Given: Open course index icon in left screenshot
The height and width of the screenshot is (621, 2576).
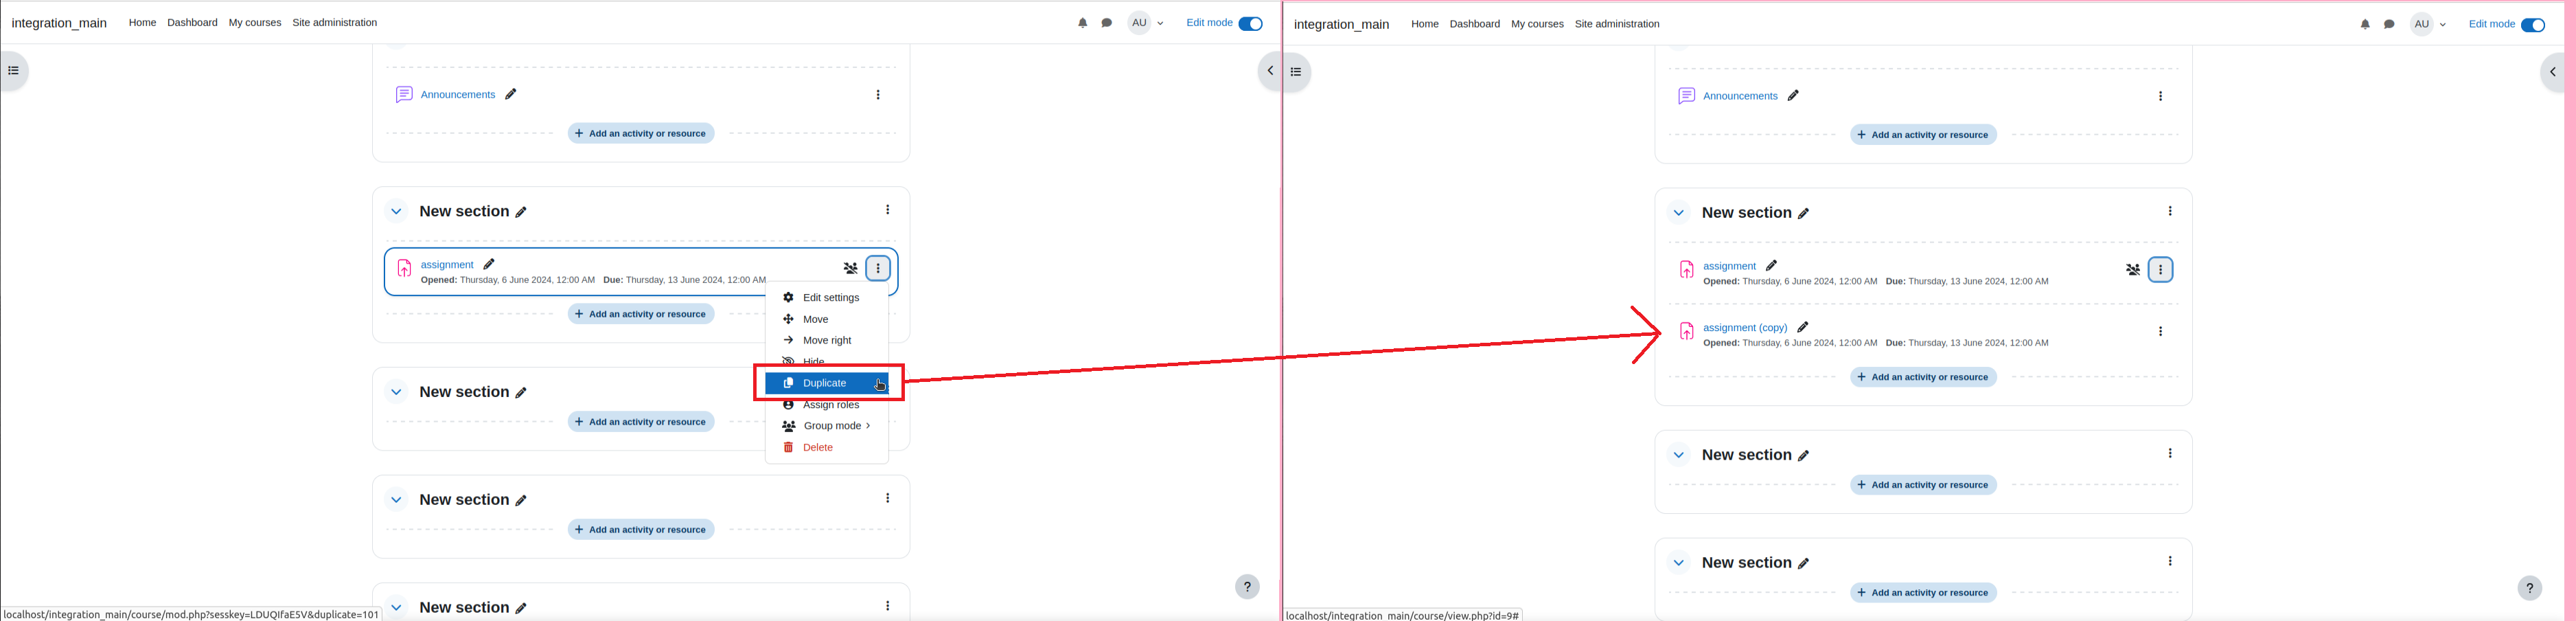Looking at the screenshot, I should (14, 71).
